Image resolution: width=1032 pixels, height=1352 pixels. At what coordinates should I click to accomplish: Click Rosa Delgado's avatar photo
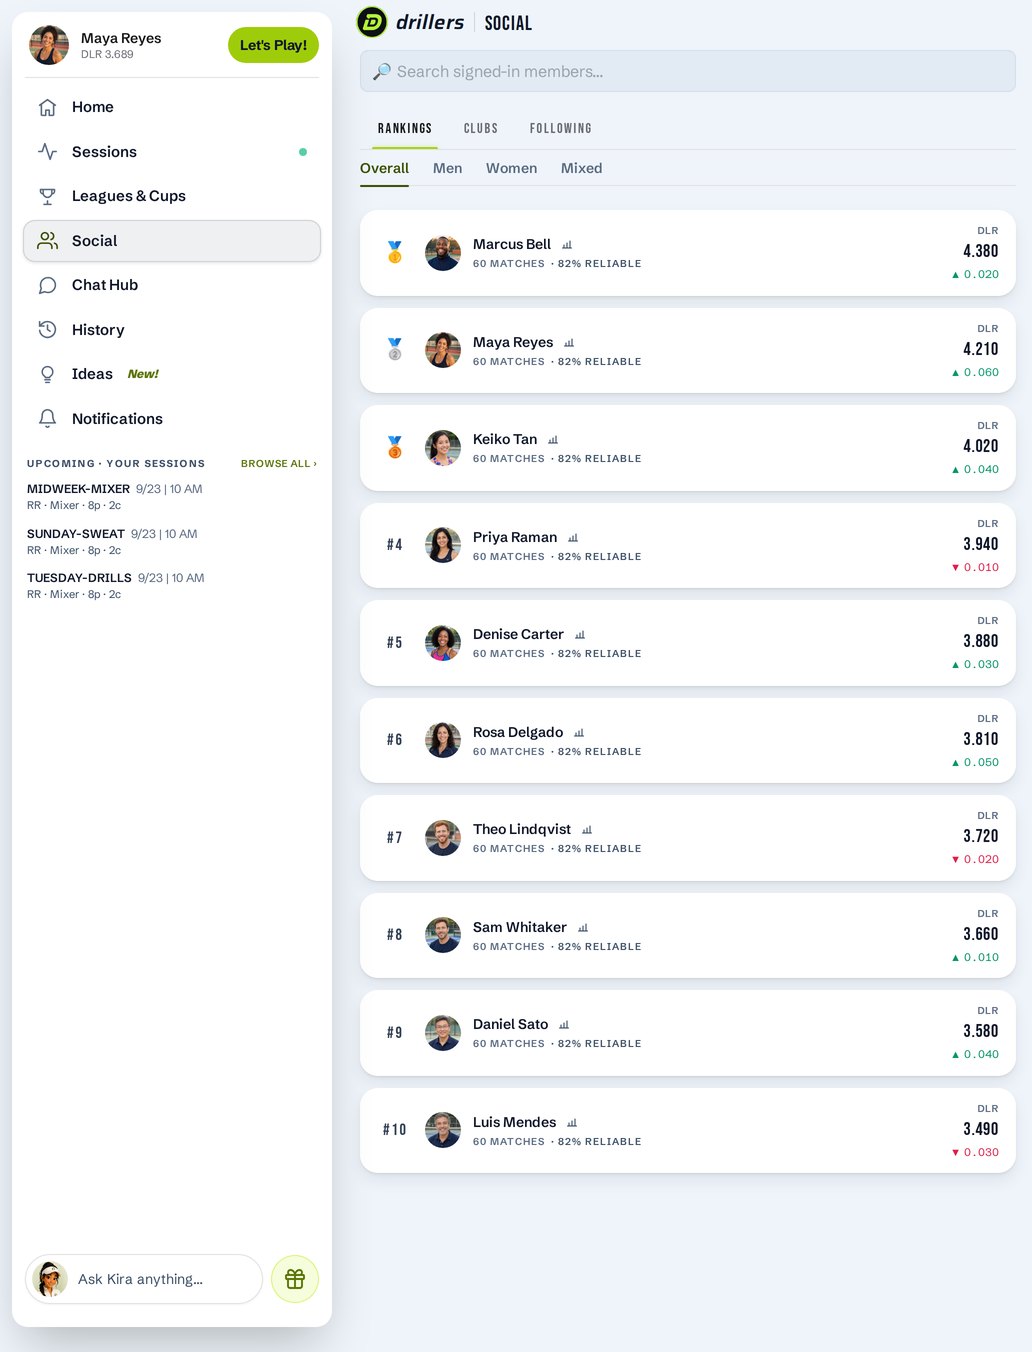(443, 740)
